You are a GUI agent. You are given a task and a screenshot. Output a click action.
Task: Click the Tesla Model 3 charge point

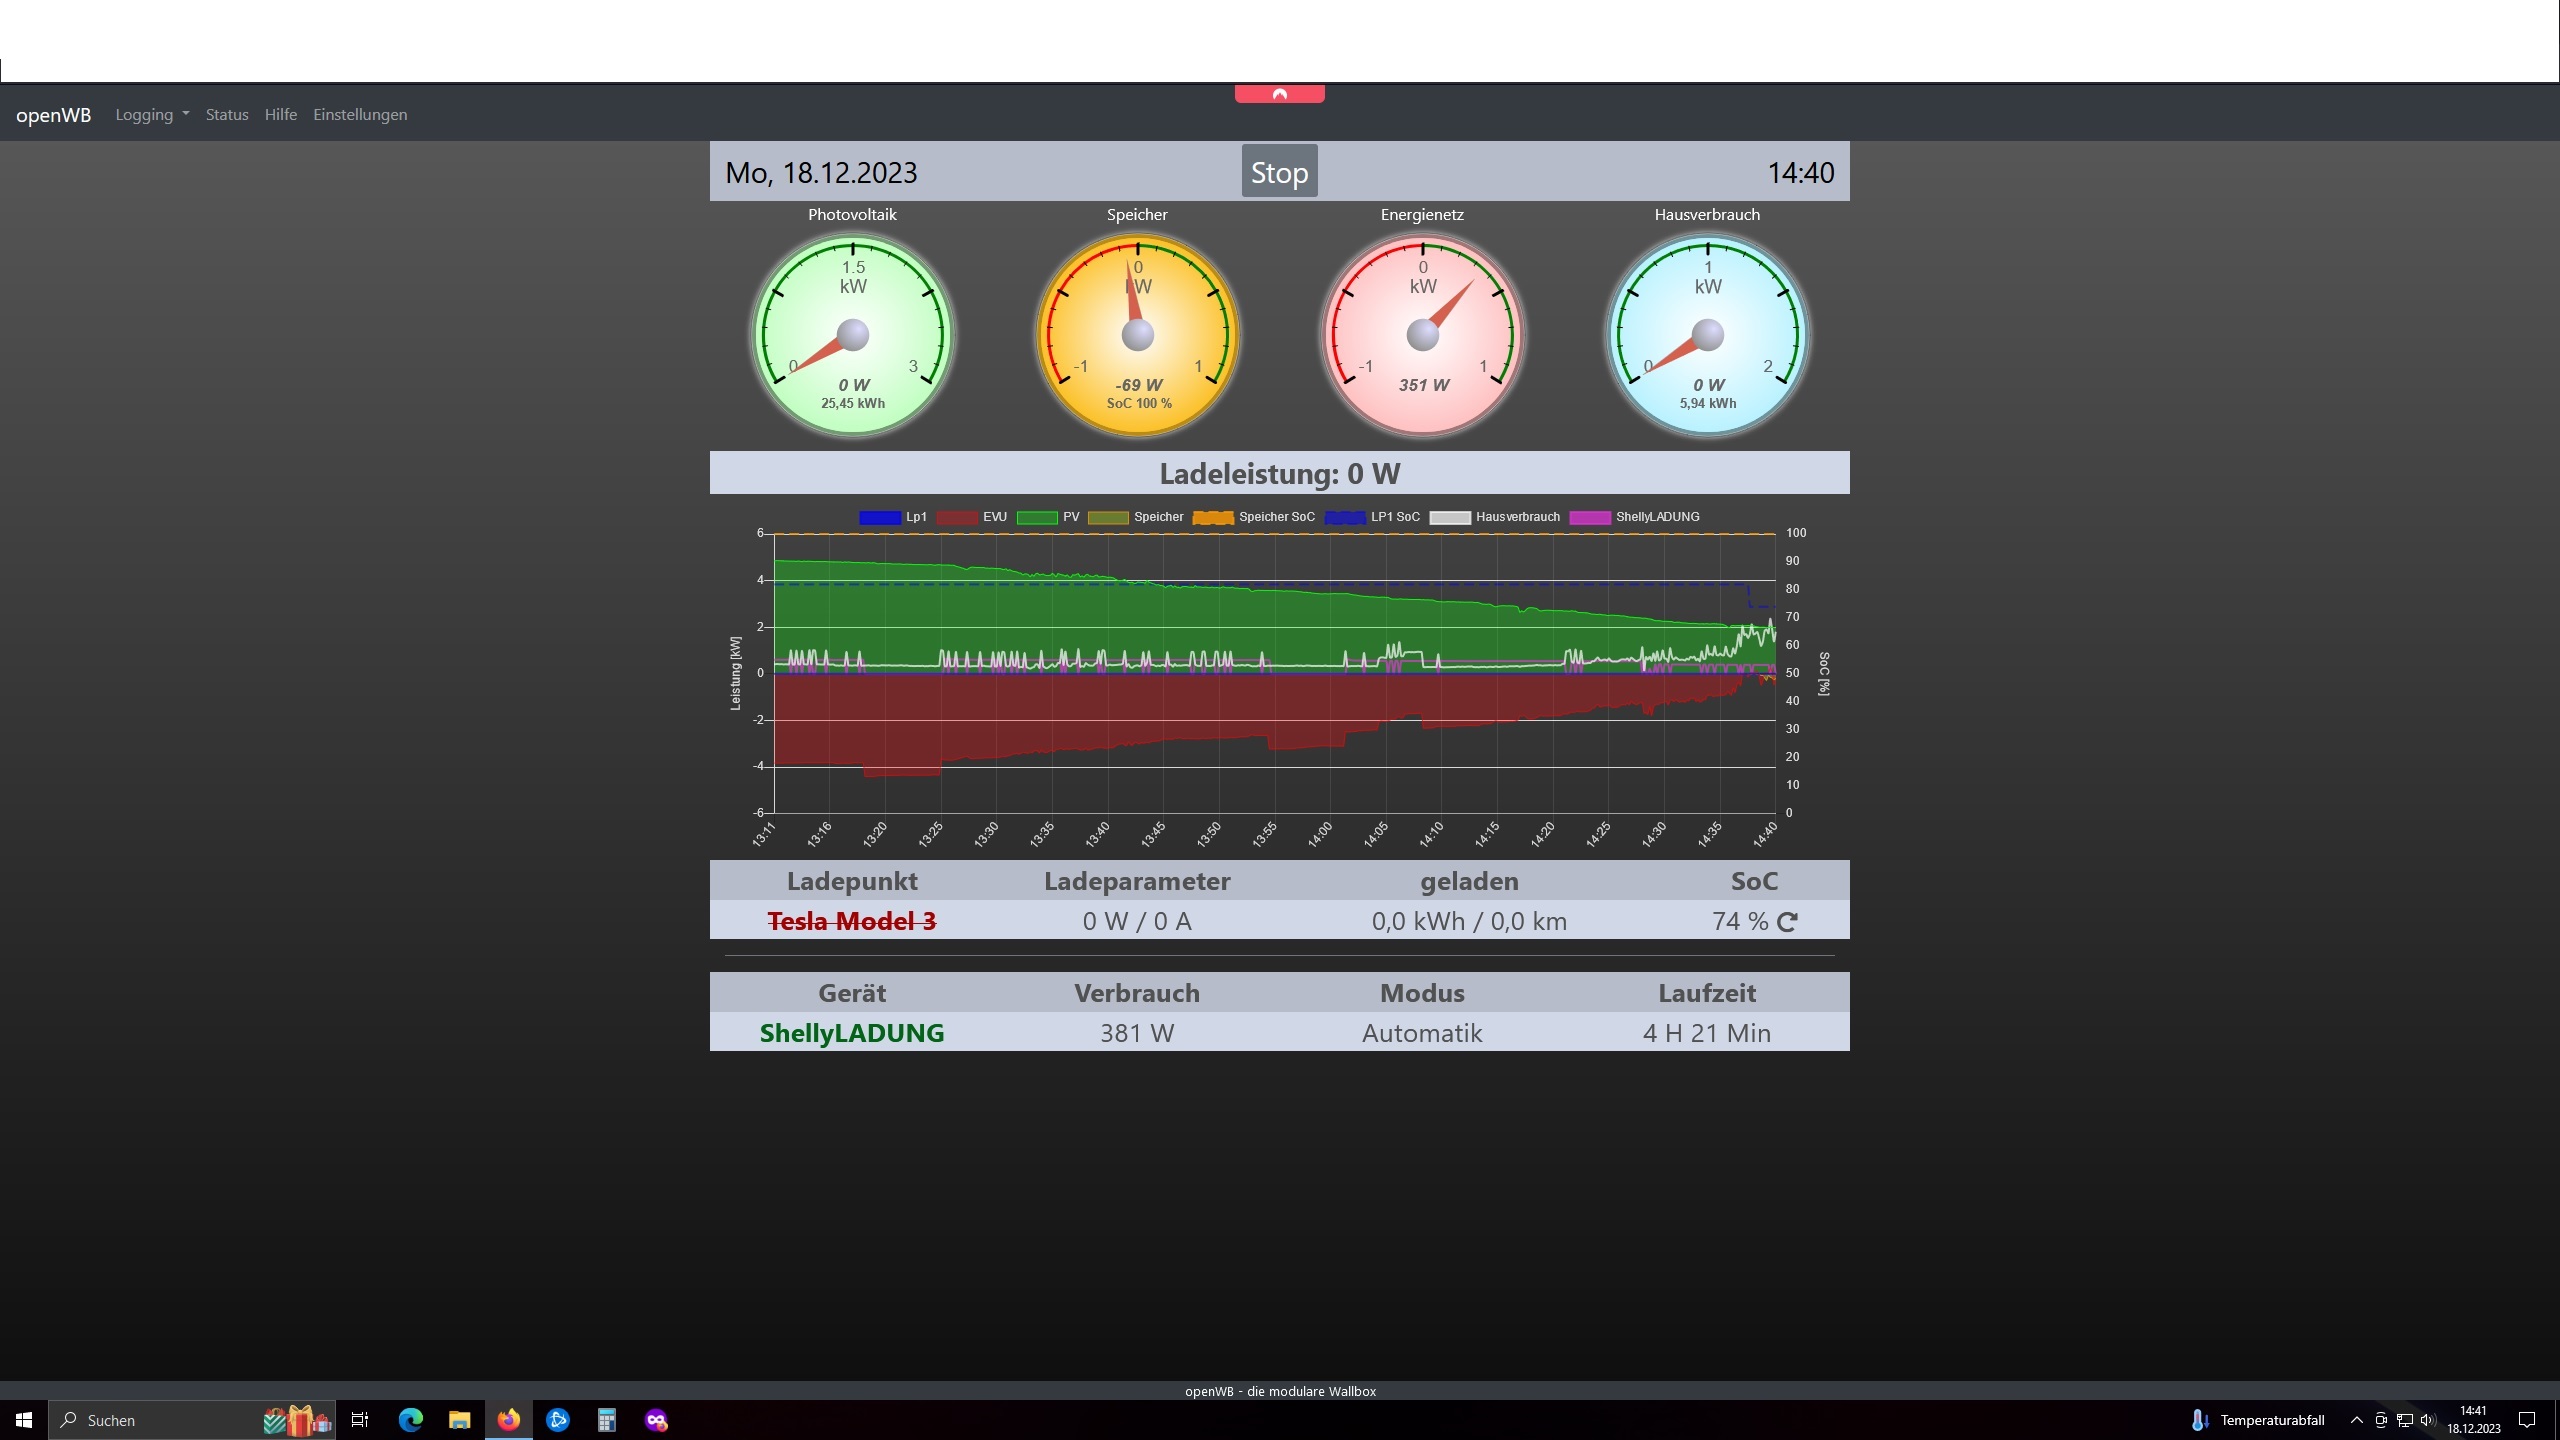(852, 921)
